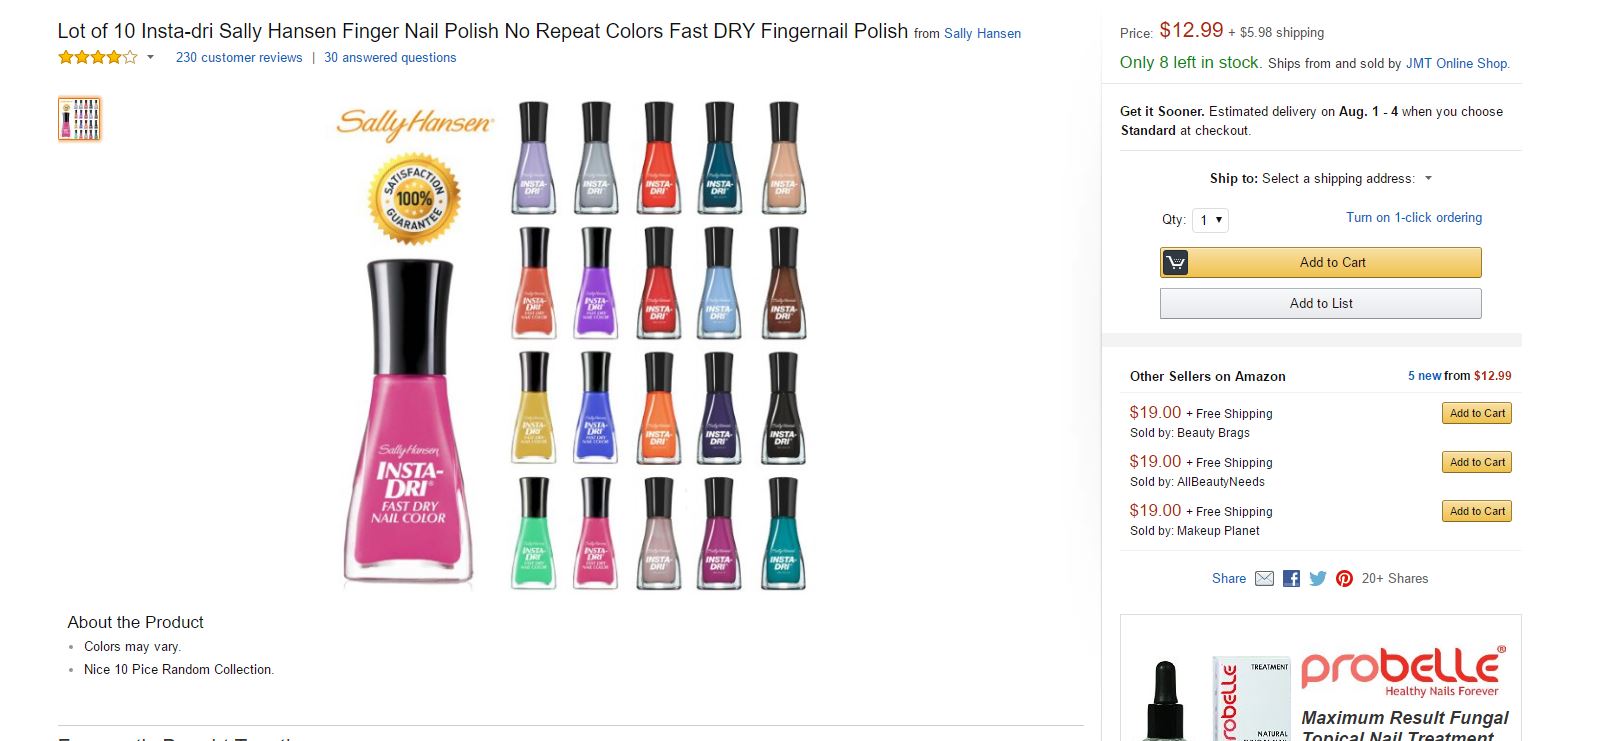This screenshot has height=741, width=1621.
Task: Open the star rating breakdown arrow
Action: click(x=151, y=58)
